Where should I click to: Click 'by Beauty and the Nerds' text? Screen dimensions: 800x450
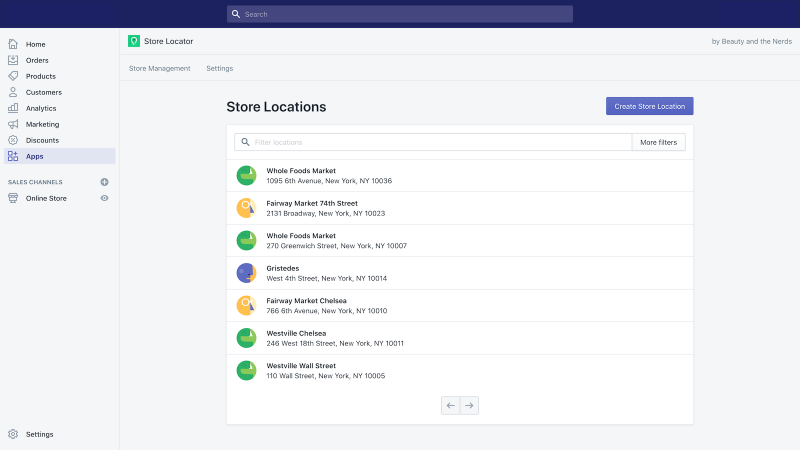[752, 41]
